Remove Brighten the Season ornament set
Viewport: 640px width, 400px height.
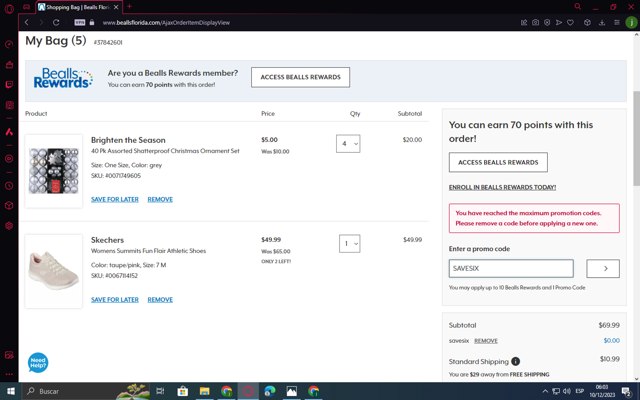click(x=160, y=199)
